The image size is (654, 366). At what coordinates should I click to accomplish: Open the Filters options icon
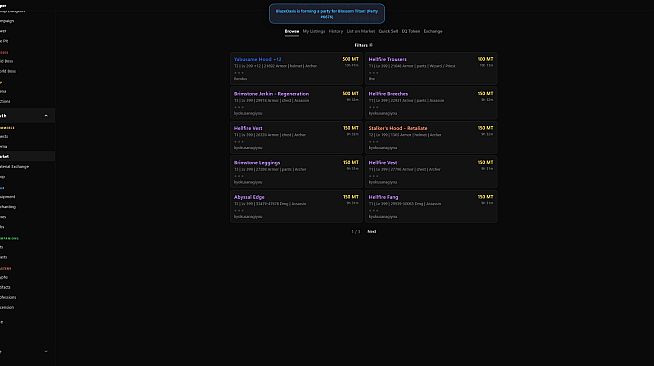pos(371,45)
